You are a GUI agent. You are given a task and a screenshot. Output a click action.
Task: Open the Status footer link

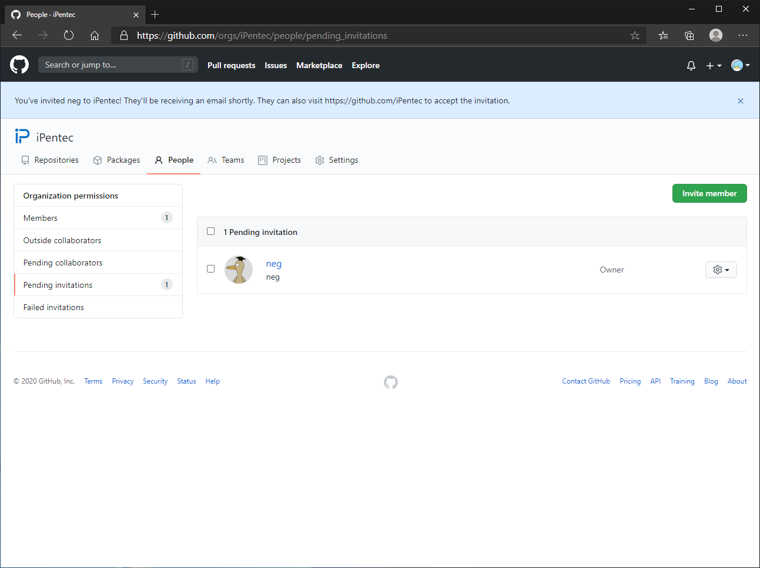pos(186,381)
